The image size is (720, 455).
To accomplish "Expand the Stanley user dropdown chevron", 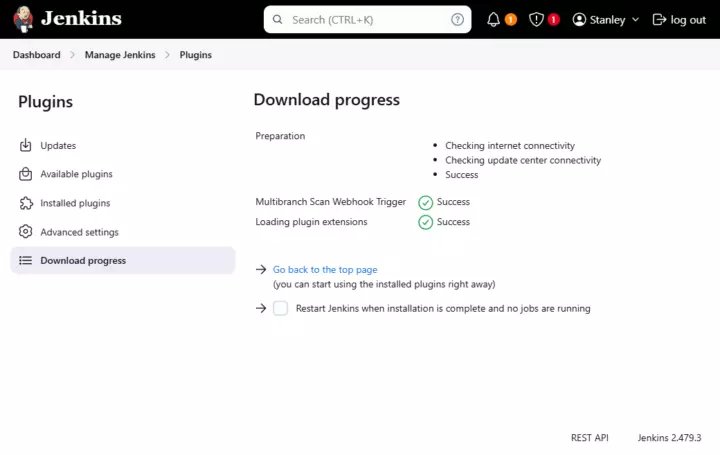I will coord(636,20).
